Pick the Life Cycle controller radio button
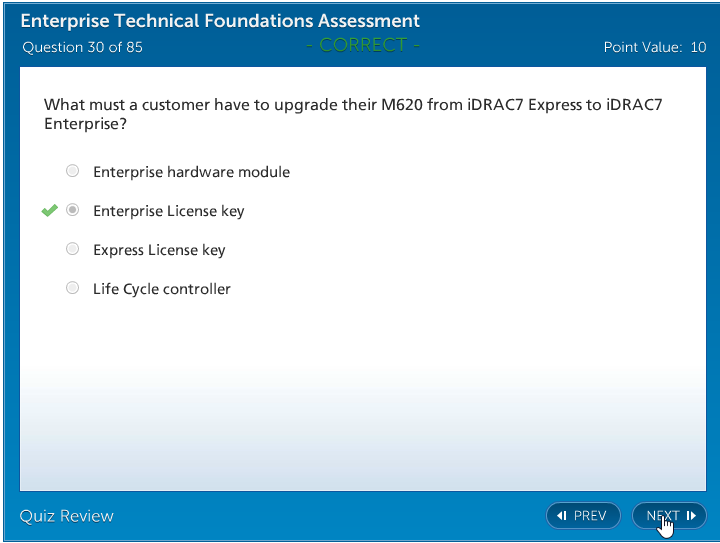Screen dimensions: 720x543 coord(72,288)
